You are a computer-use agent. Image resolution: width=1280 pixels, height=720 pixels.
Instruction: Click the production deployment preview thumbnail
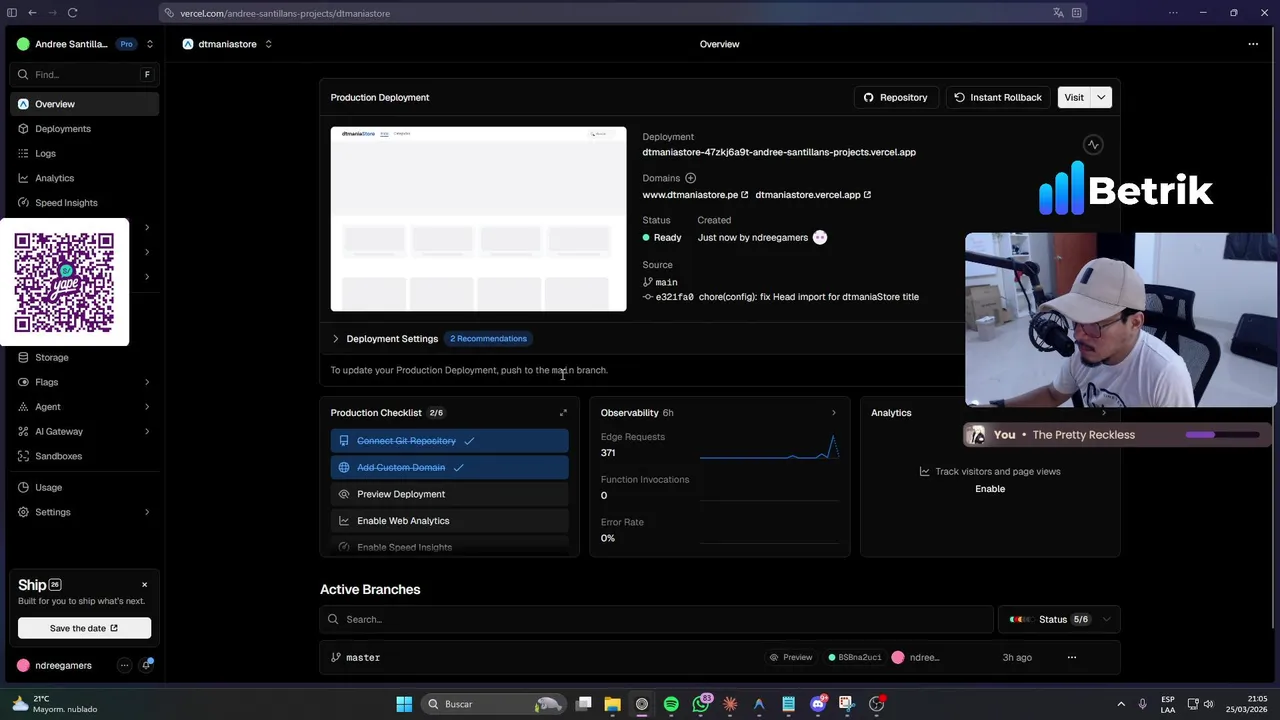coord(479,219)
